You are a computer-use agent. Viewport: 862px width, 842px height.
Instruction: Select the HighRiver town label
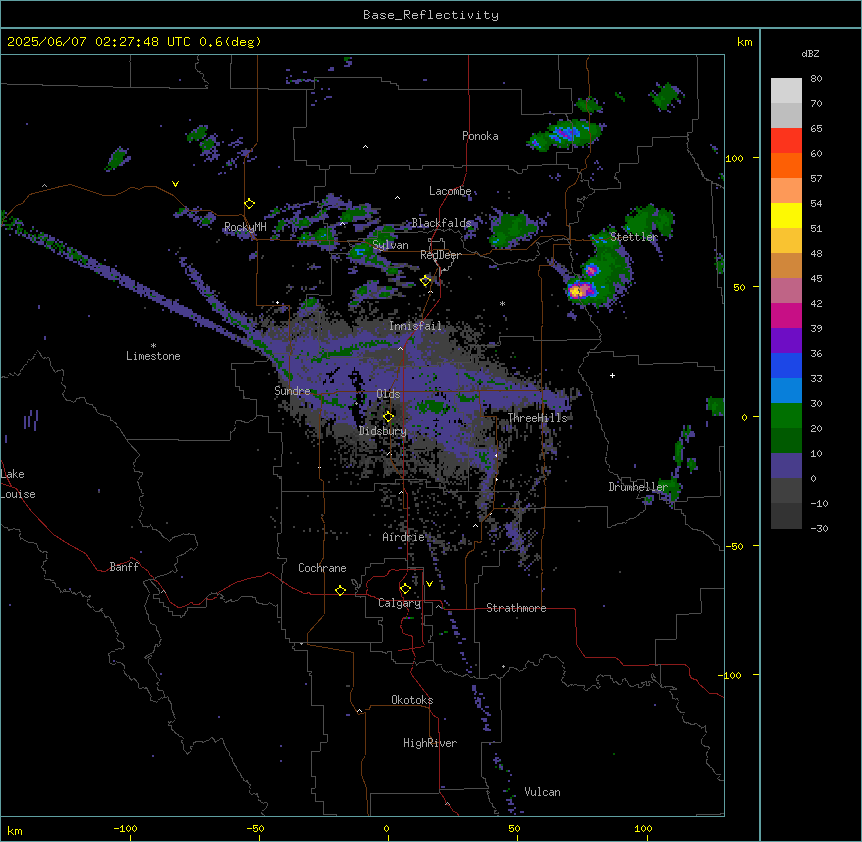coord(430,743)
